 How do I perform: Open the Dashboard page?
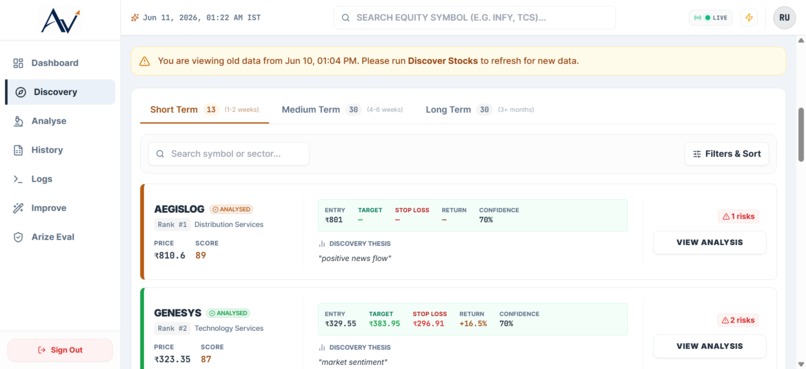[60, 63]
